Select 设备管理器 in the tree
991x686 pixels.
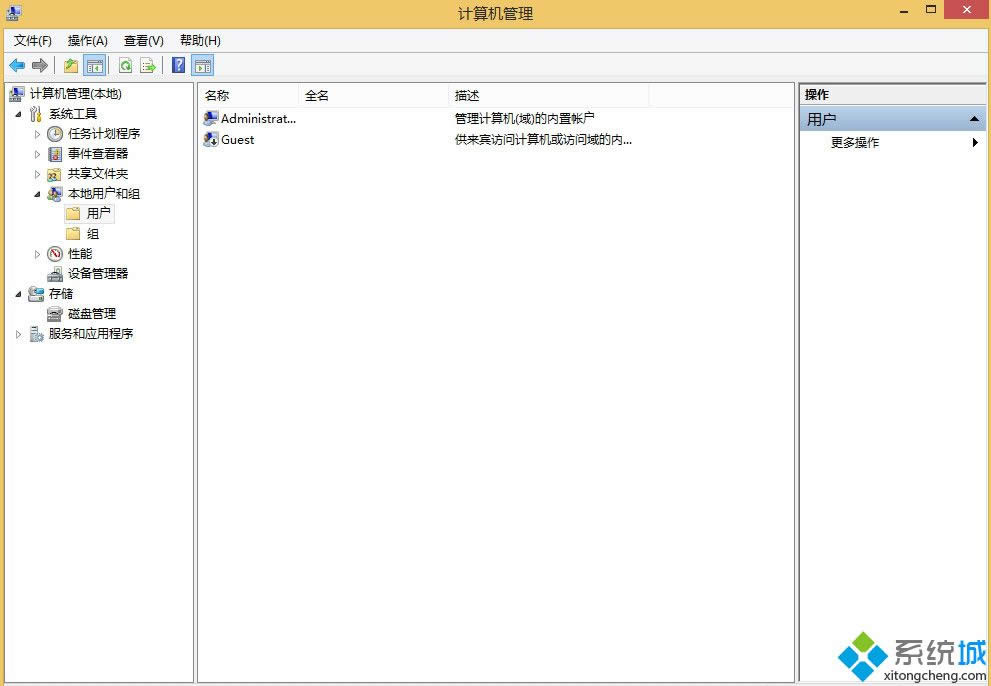[x=99, y=273]
